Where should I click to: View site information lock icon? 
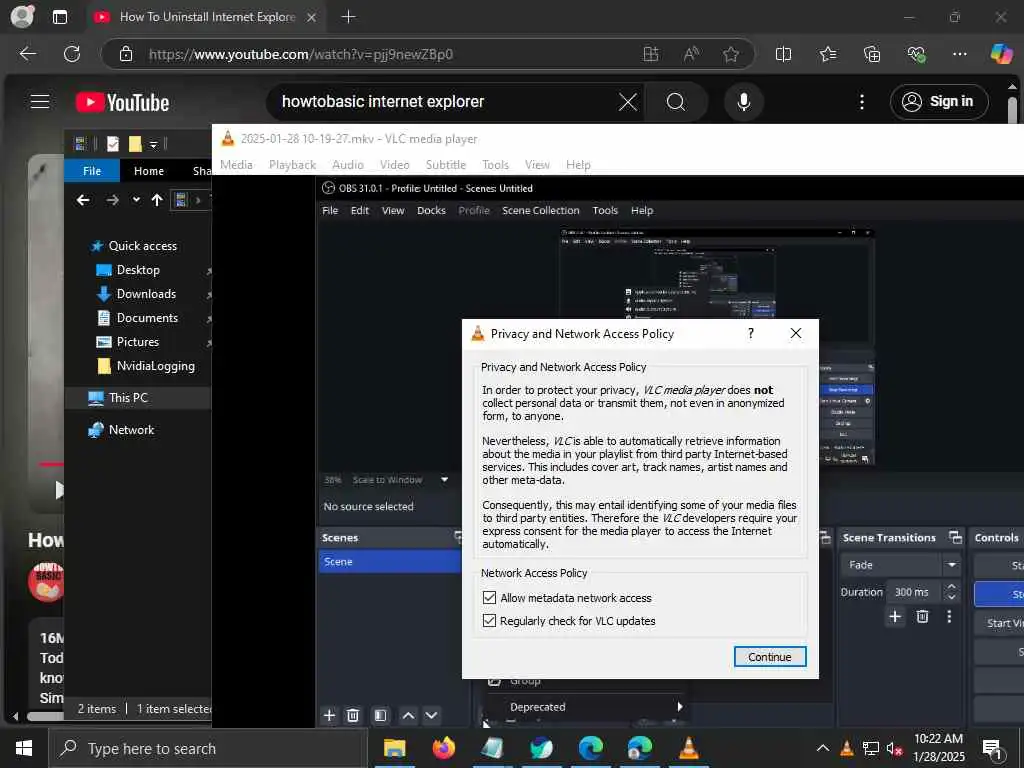[x=126, y=54]
